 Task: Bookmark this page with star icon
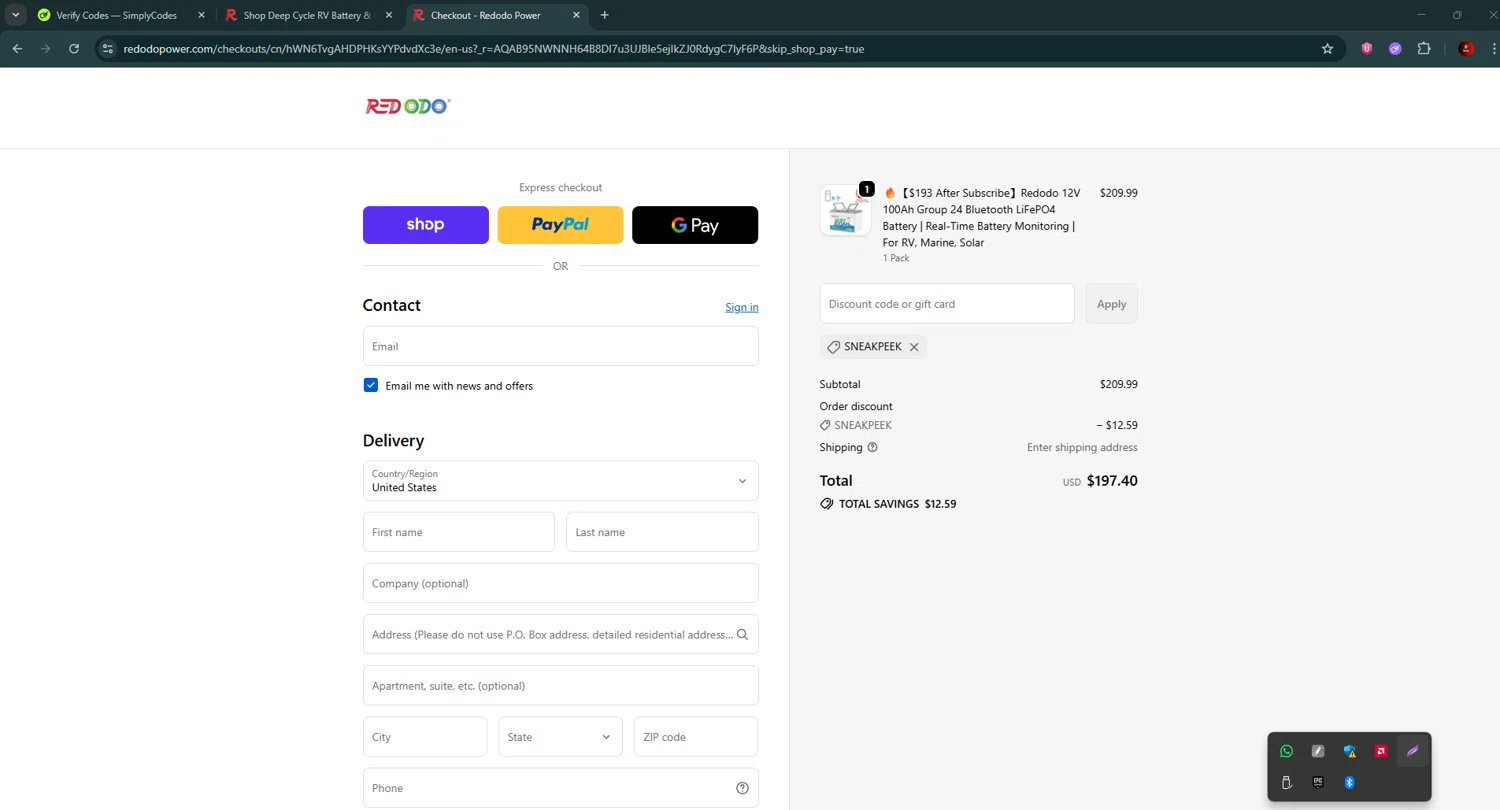[1328, 48]
